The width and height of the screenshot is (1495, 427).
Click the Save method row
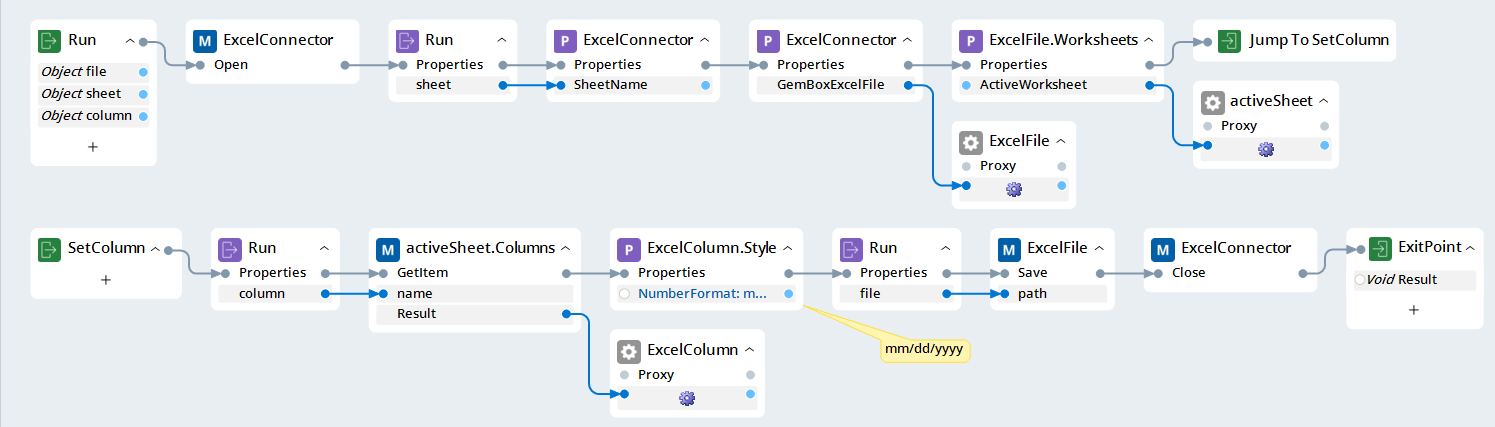pyautogui.click(x=1053, y=272)
